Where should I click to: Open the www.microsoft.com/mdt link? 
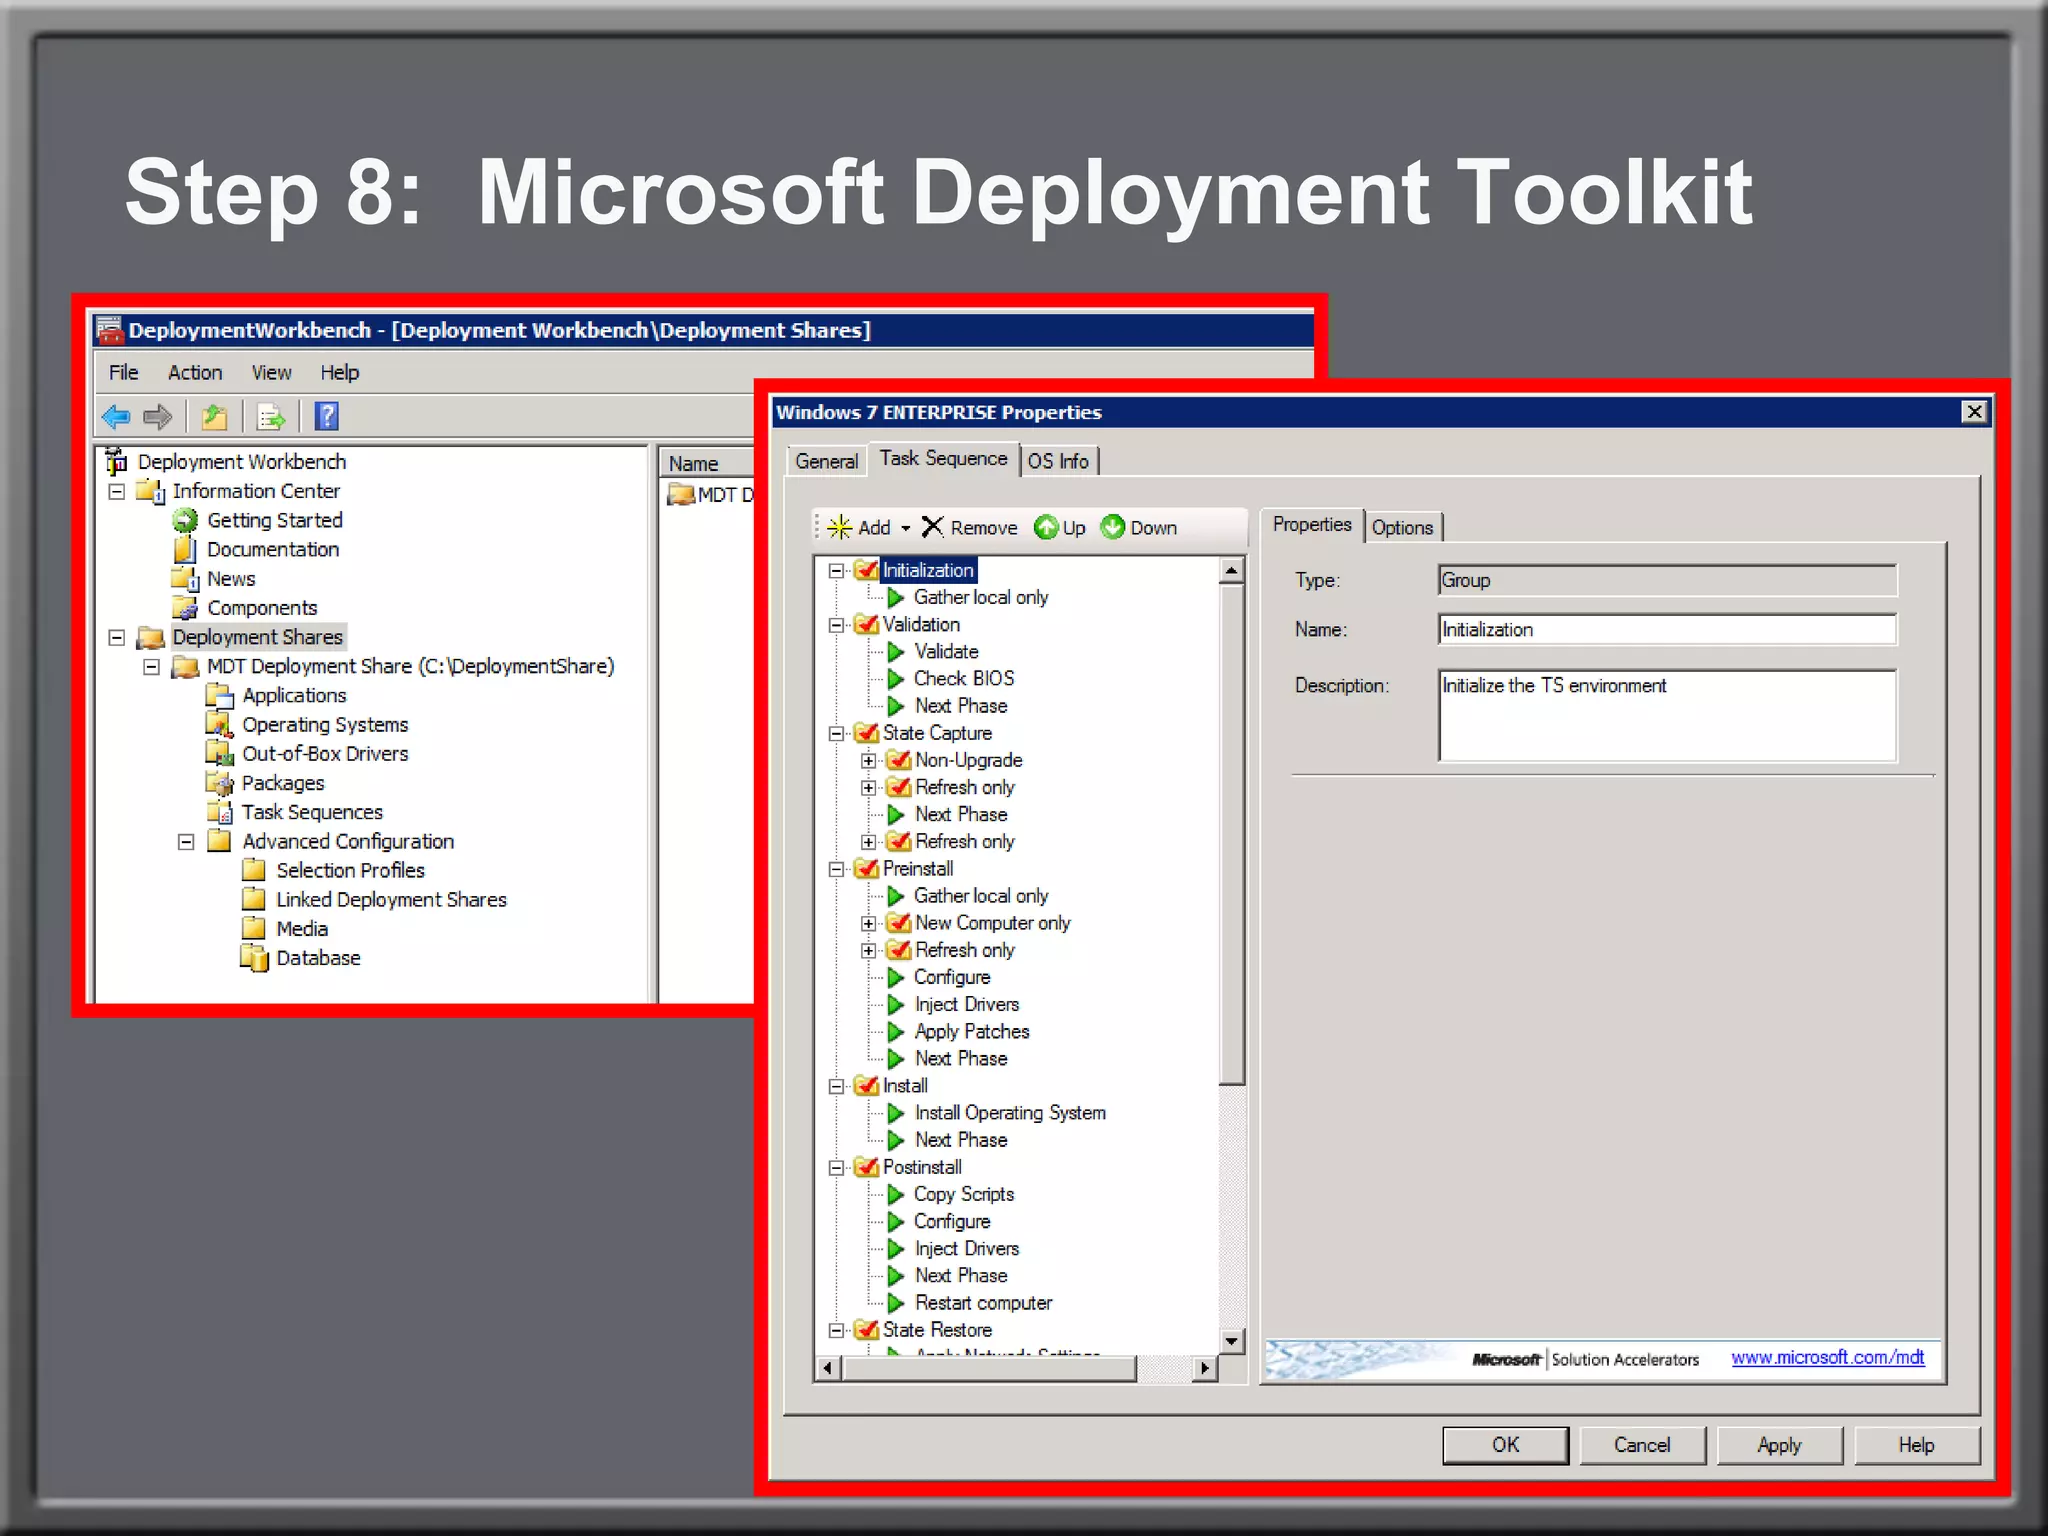point(1827,1358)
